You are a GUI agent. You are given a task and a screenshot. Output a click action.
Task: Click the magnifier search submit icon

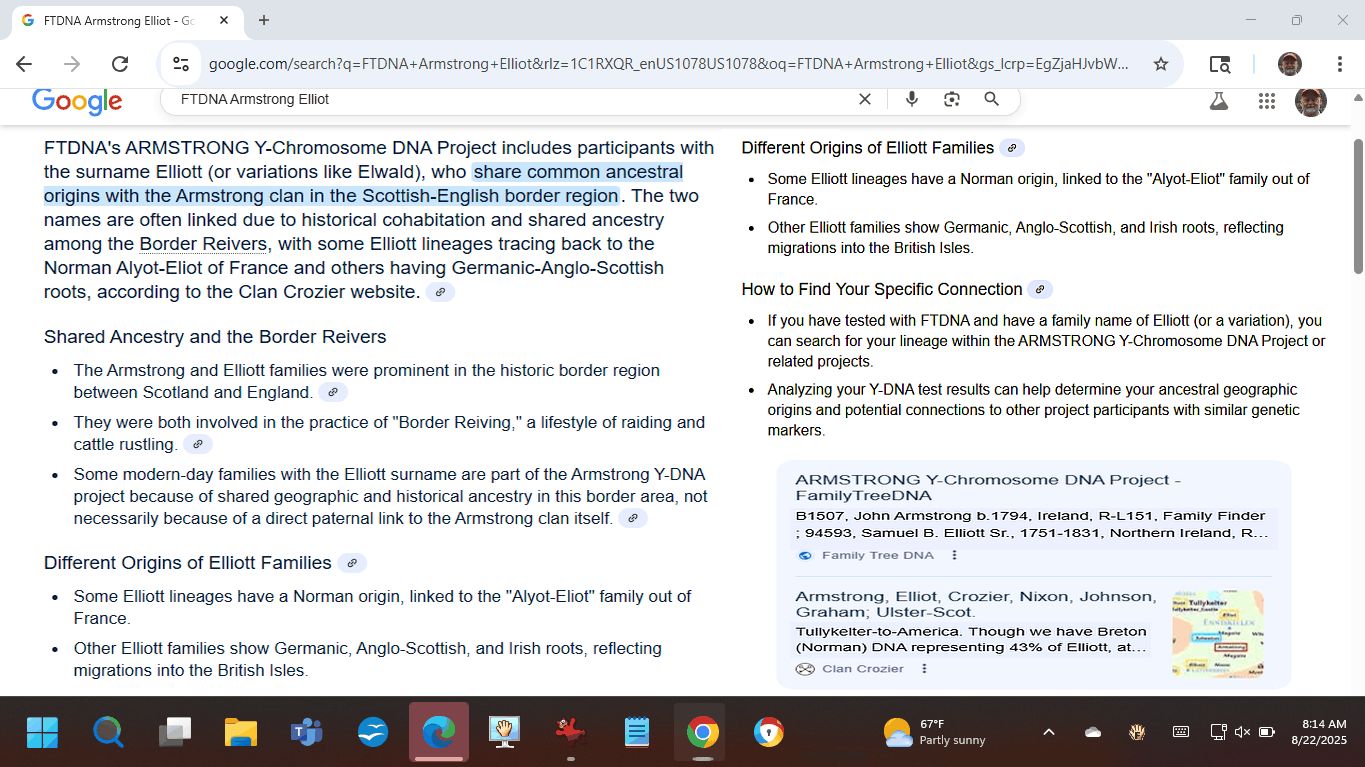point(991,99)
